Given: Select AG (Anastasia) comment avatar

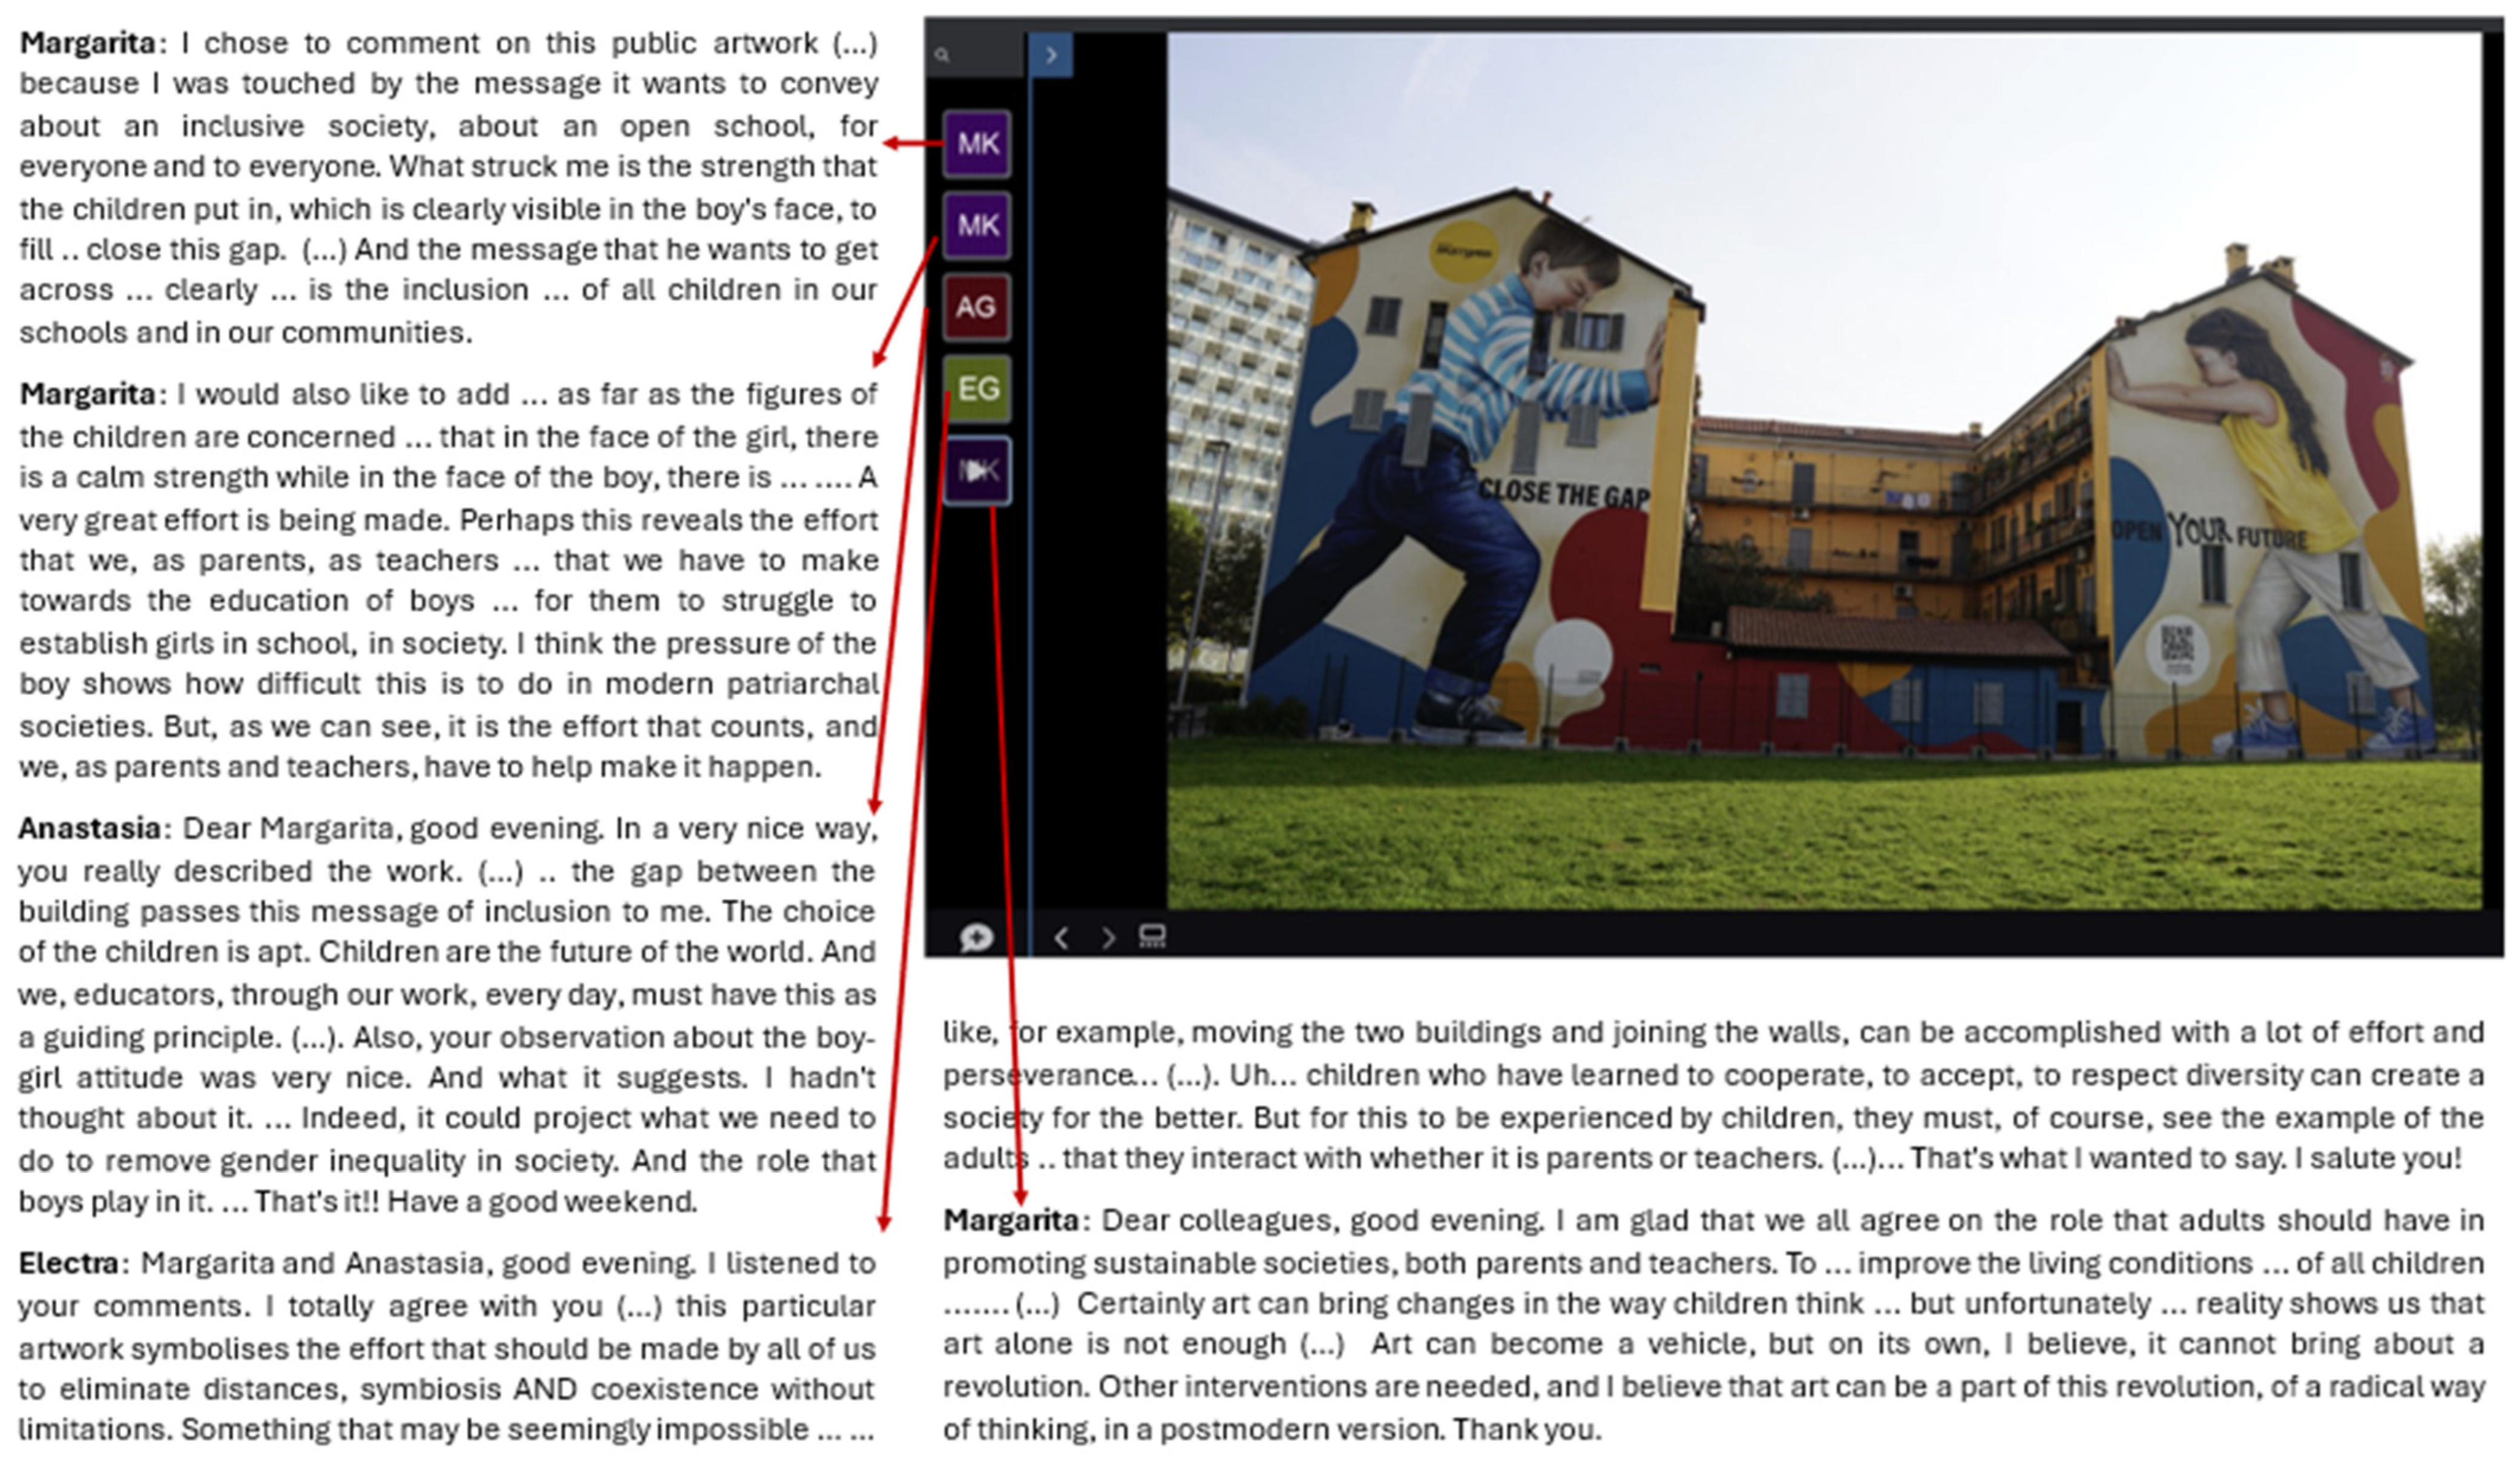Looking at the screenshot, I should pos(977,307).
